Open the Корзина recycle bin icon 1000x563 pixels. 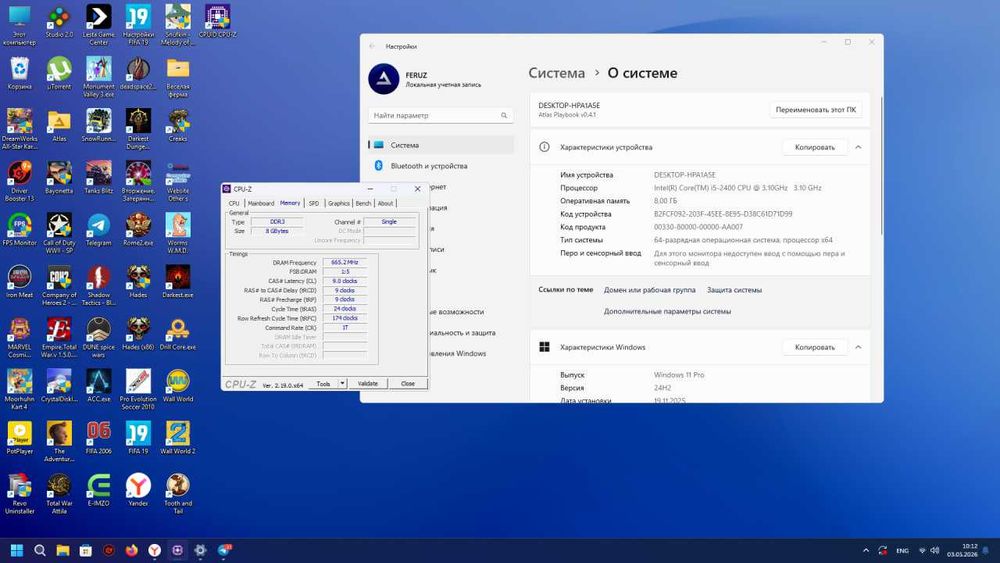(x=20, y=74)
